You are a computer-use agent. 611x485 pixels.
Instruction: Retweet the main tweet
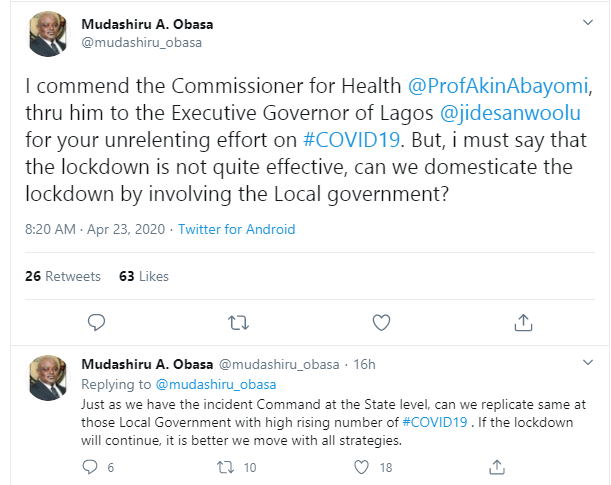[239, 322]
